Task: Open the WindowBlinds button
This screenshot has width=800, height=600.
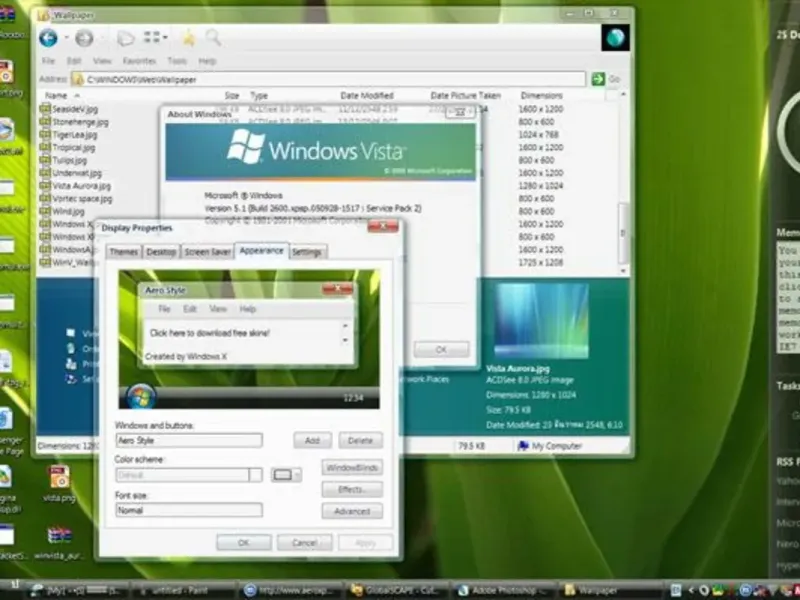Action: [352, 468]
